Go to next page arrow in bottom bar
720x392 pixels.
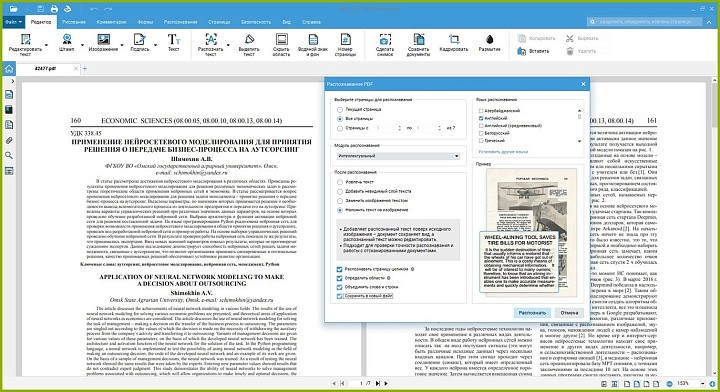[x=386, y=383]
